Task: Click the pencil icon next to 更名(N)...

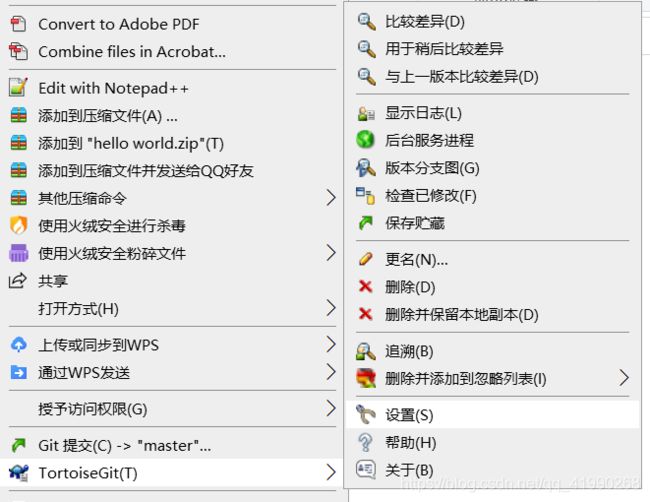Action: (x=366, y=259)
